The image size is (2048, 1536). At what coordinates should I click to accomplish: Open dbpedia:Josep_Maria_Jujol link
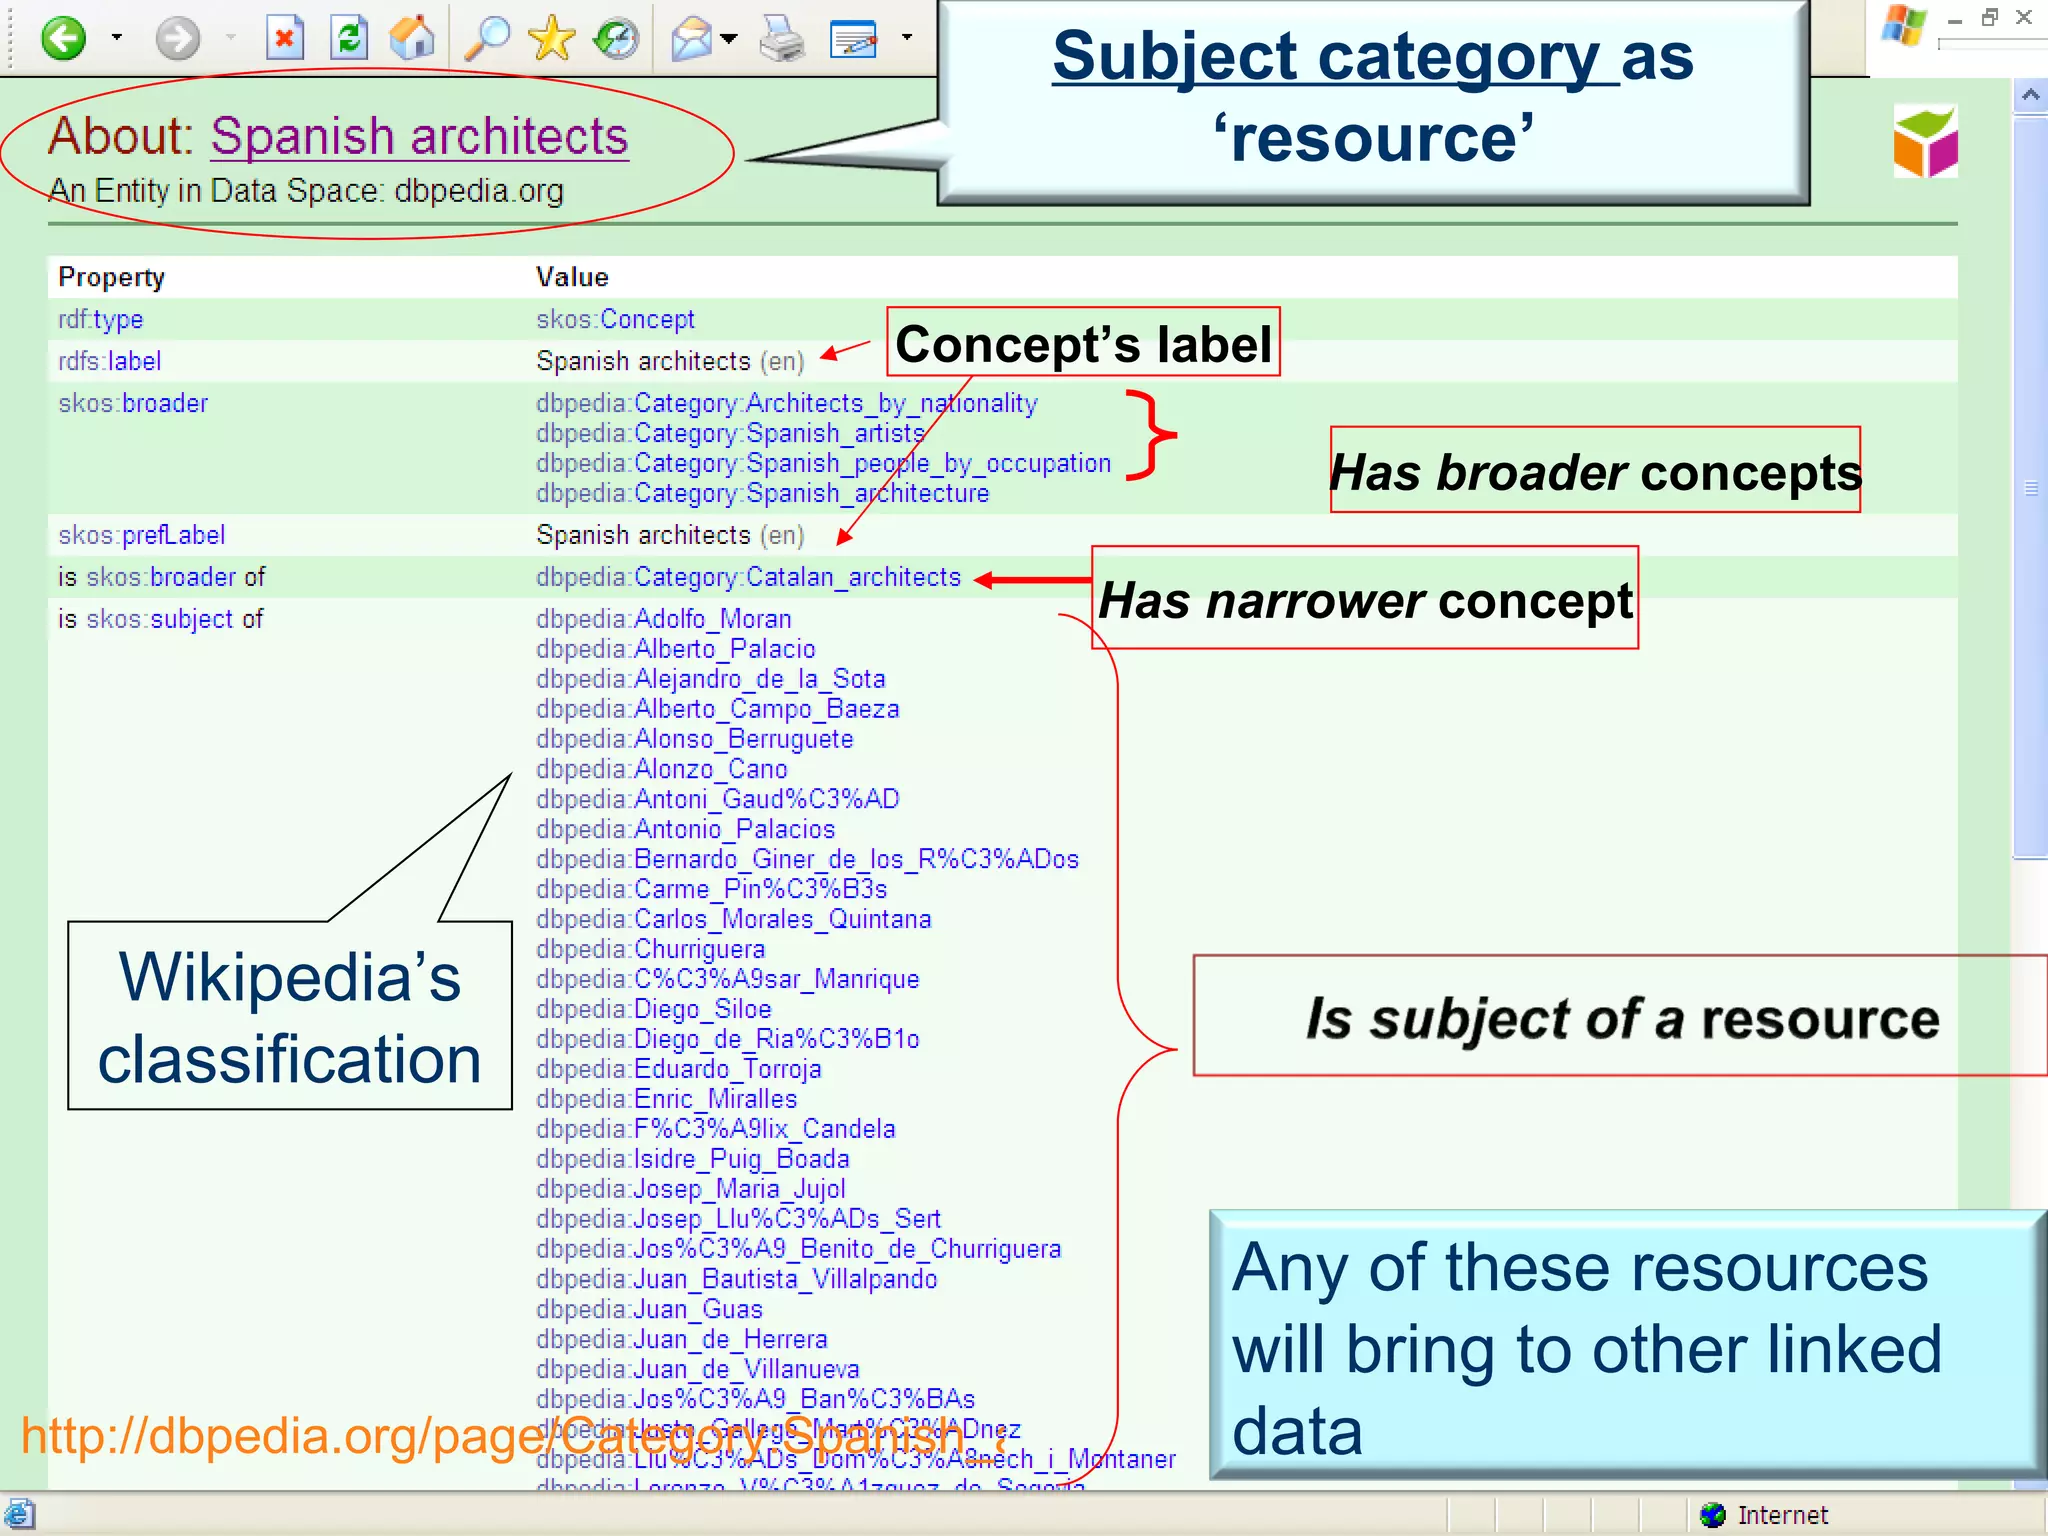point(690,1189)
